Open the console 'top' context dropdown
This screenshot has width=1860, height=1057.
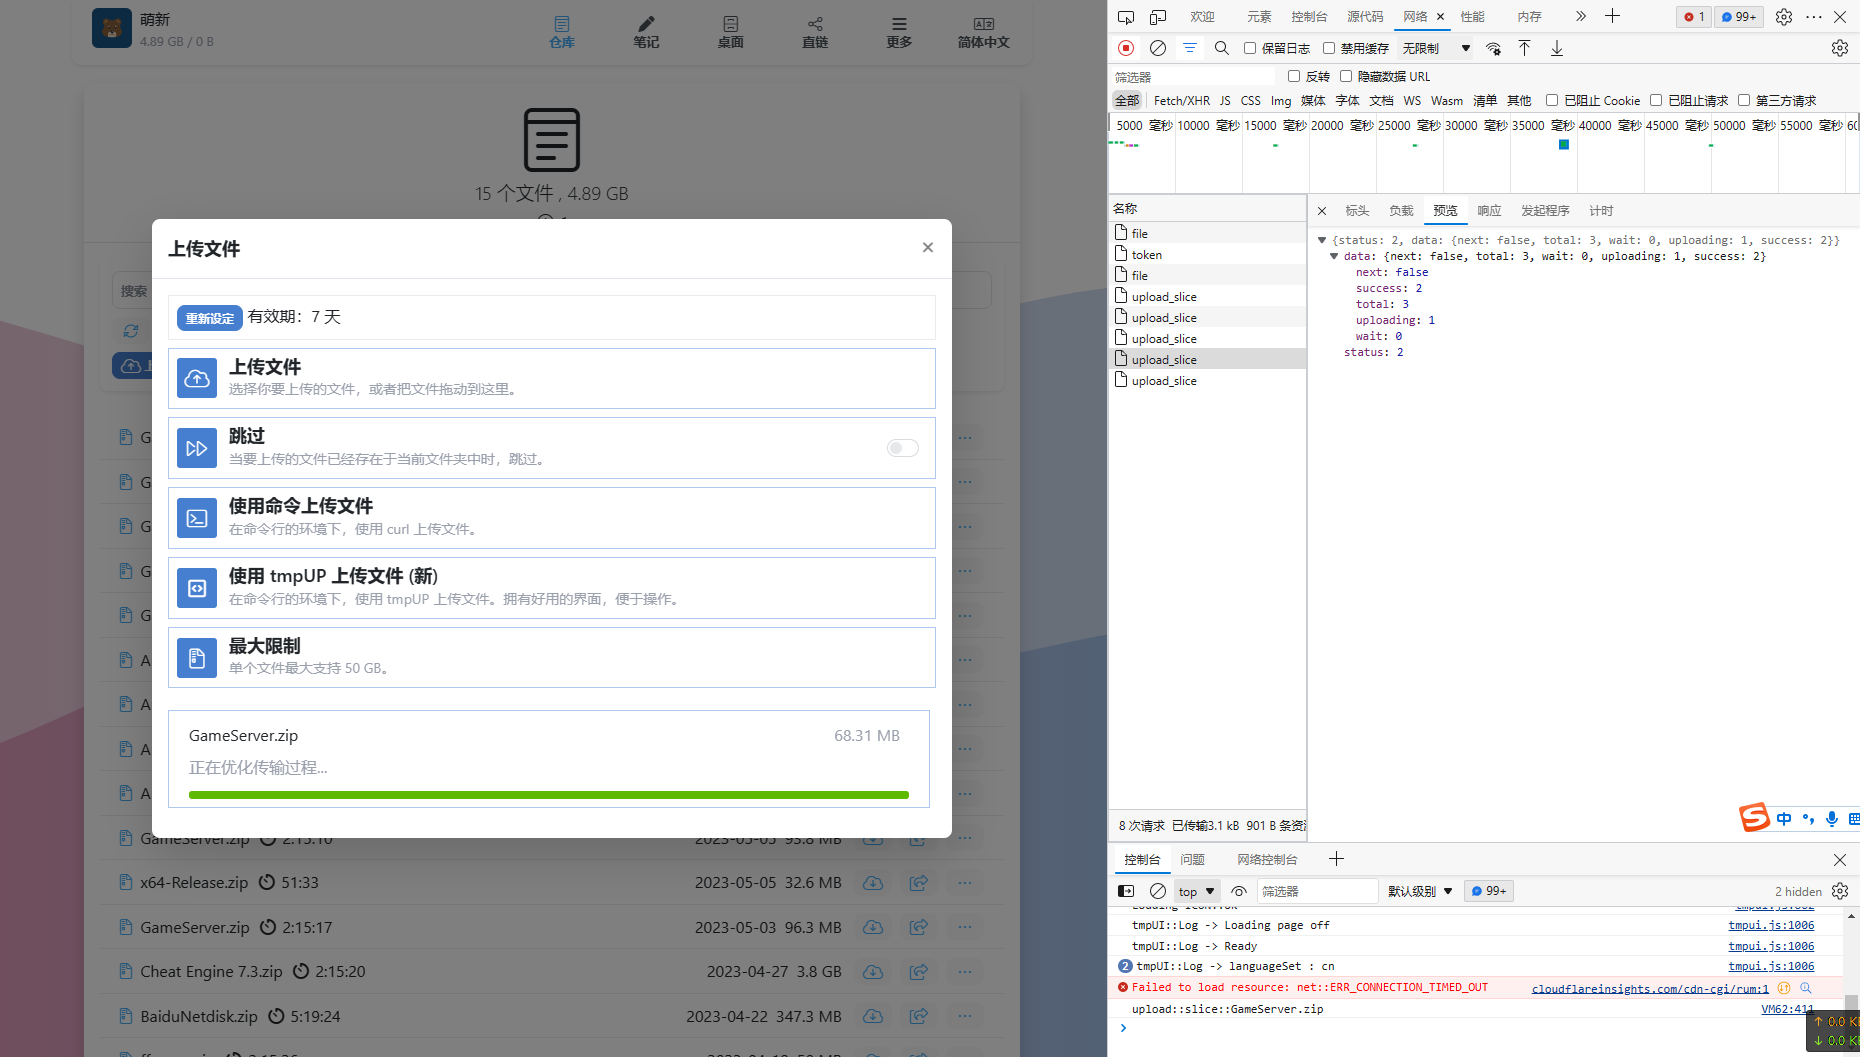pyautogui.click(x=1196, y=891)
